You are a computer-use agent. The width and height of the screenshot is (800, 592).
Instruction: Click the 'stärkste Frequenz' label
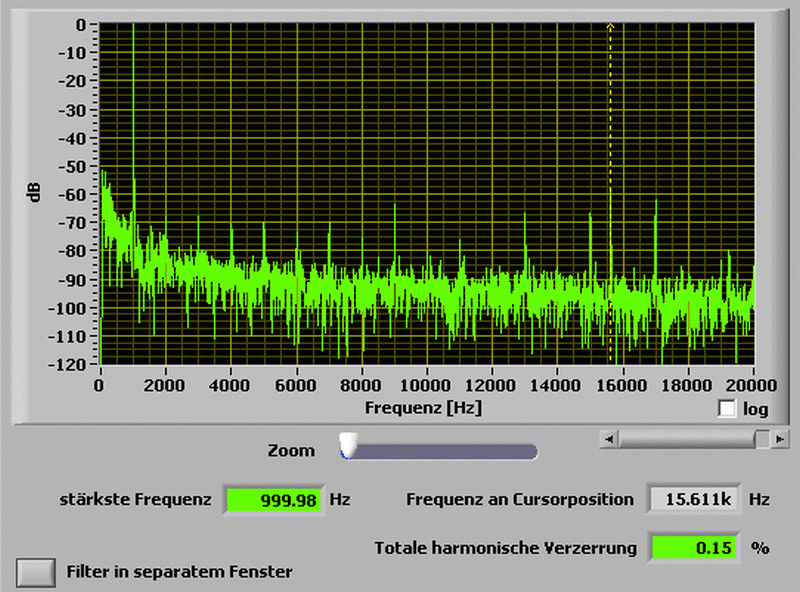(136, 499)
